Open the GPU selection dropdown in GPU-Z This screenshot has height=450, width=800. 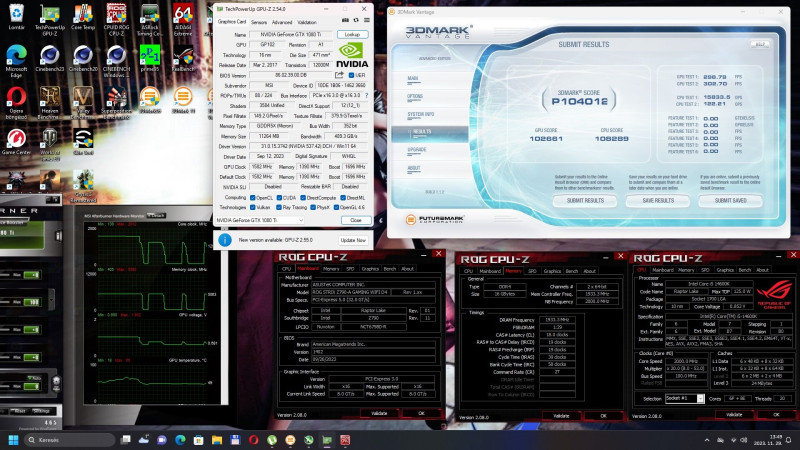tap(260, 220)
